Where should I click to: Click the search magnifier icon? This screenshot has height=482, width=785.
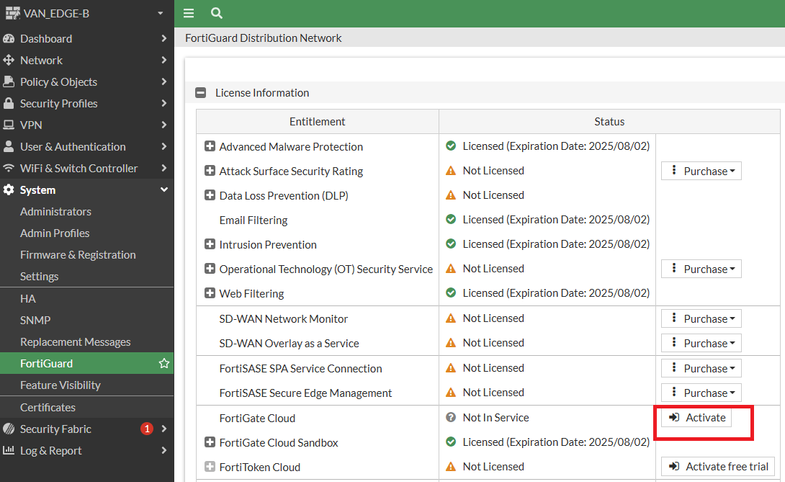pyautogui.click(x=217, y=14)
